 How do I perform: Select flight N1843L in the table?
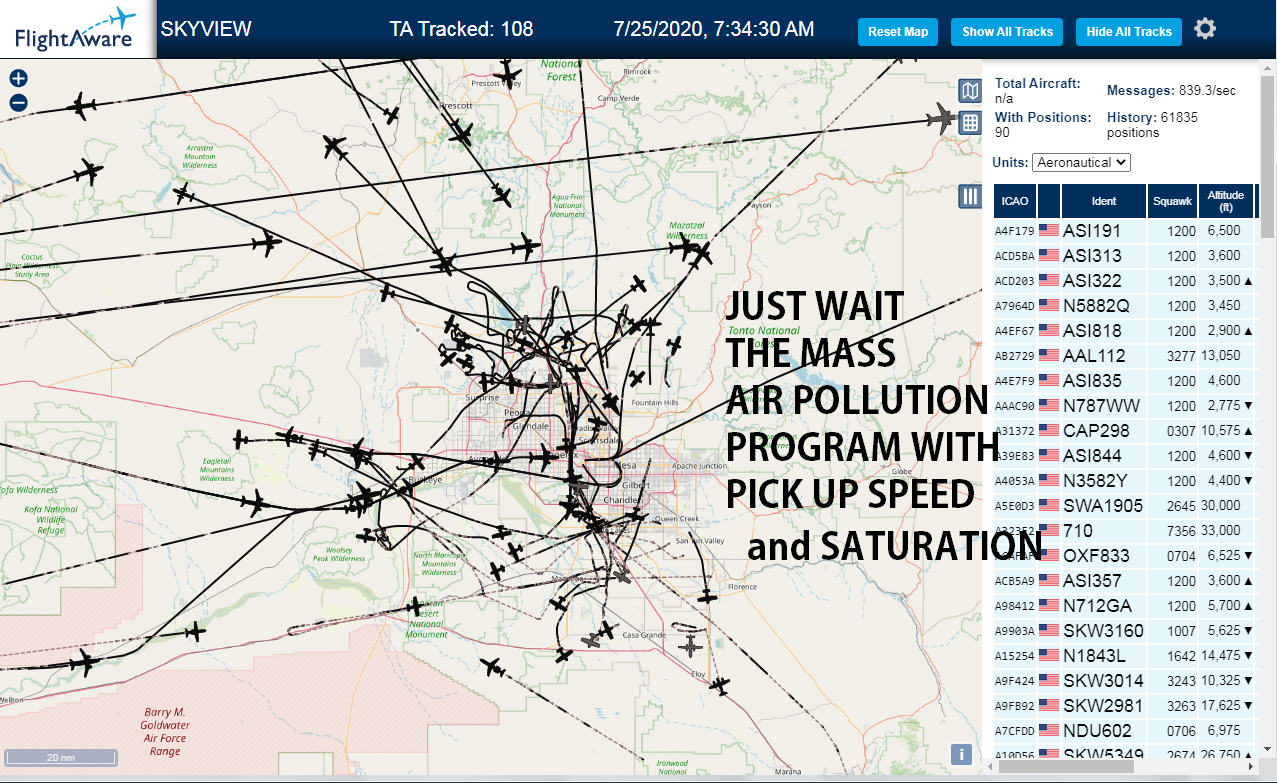click(1096, 656)
